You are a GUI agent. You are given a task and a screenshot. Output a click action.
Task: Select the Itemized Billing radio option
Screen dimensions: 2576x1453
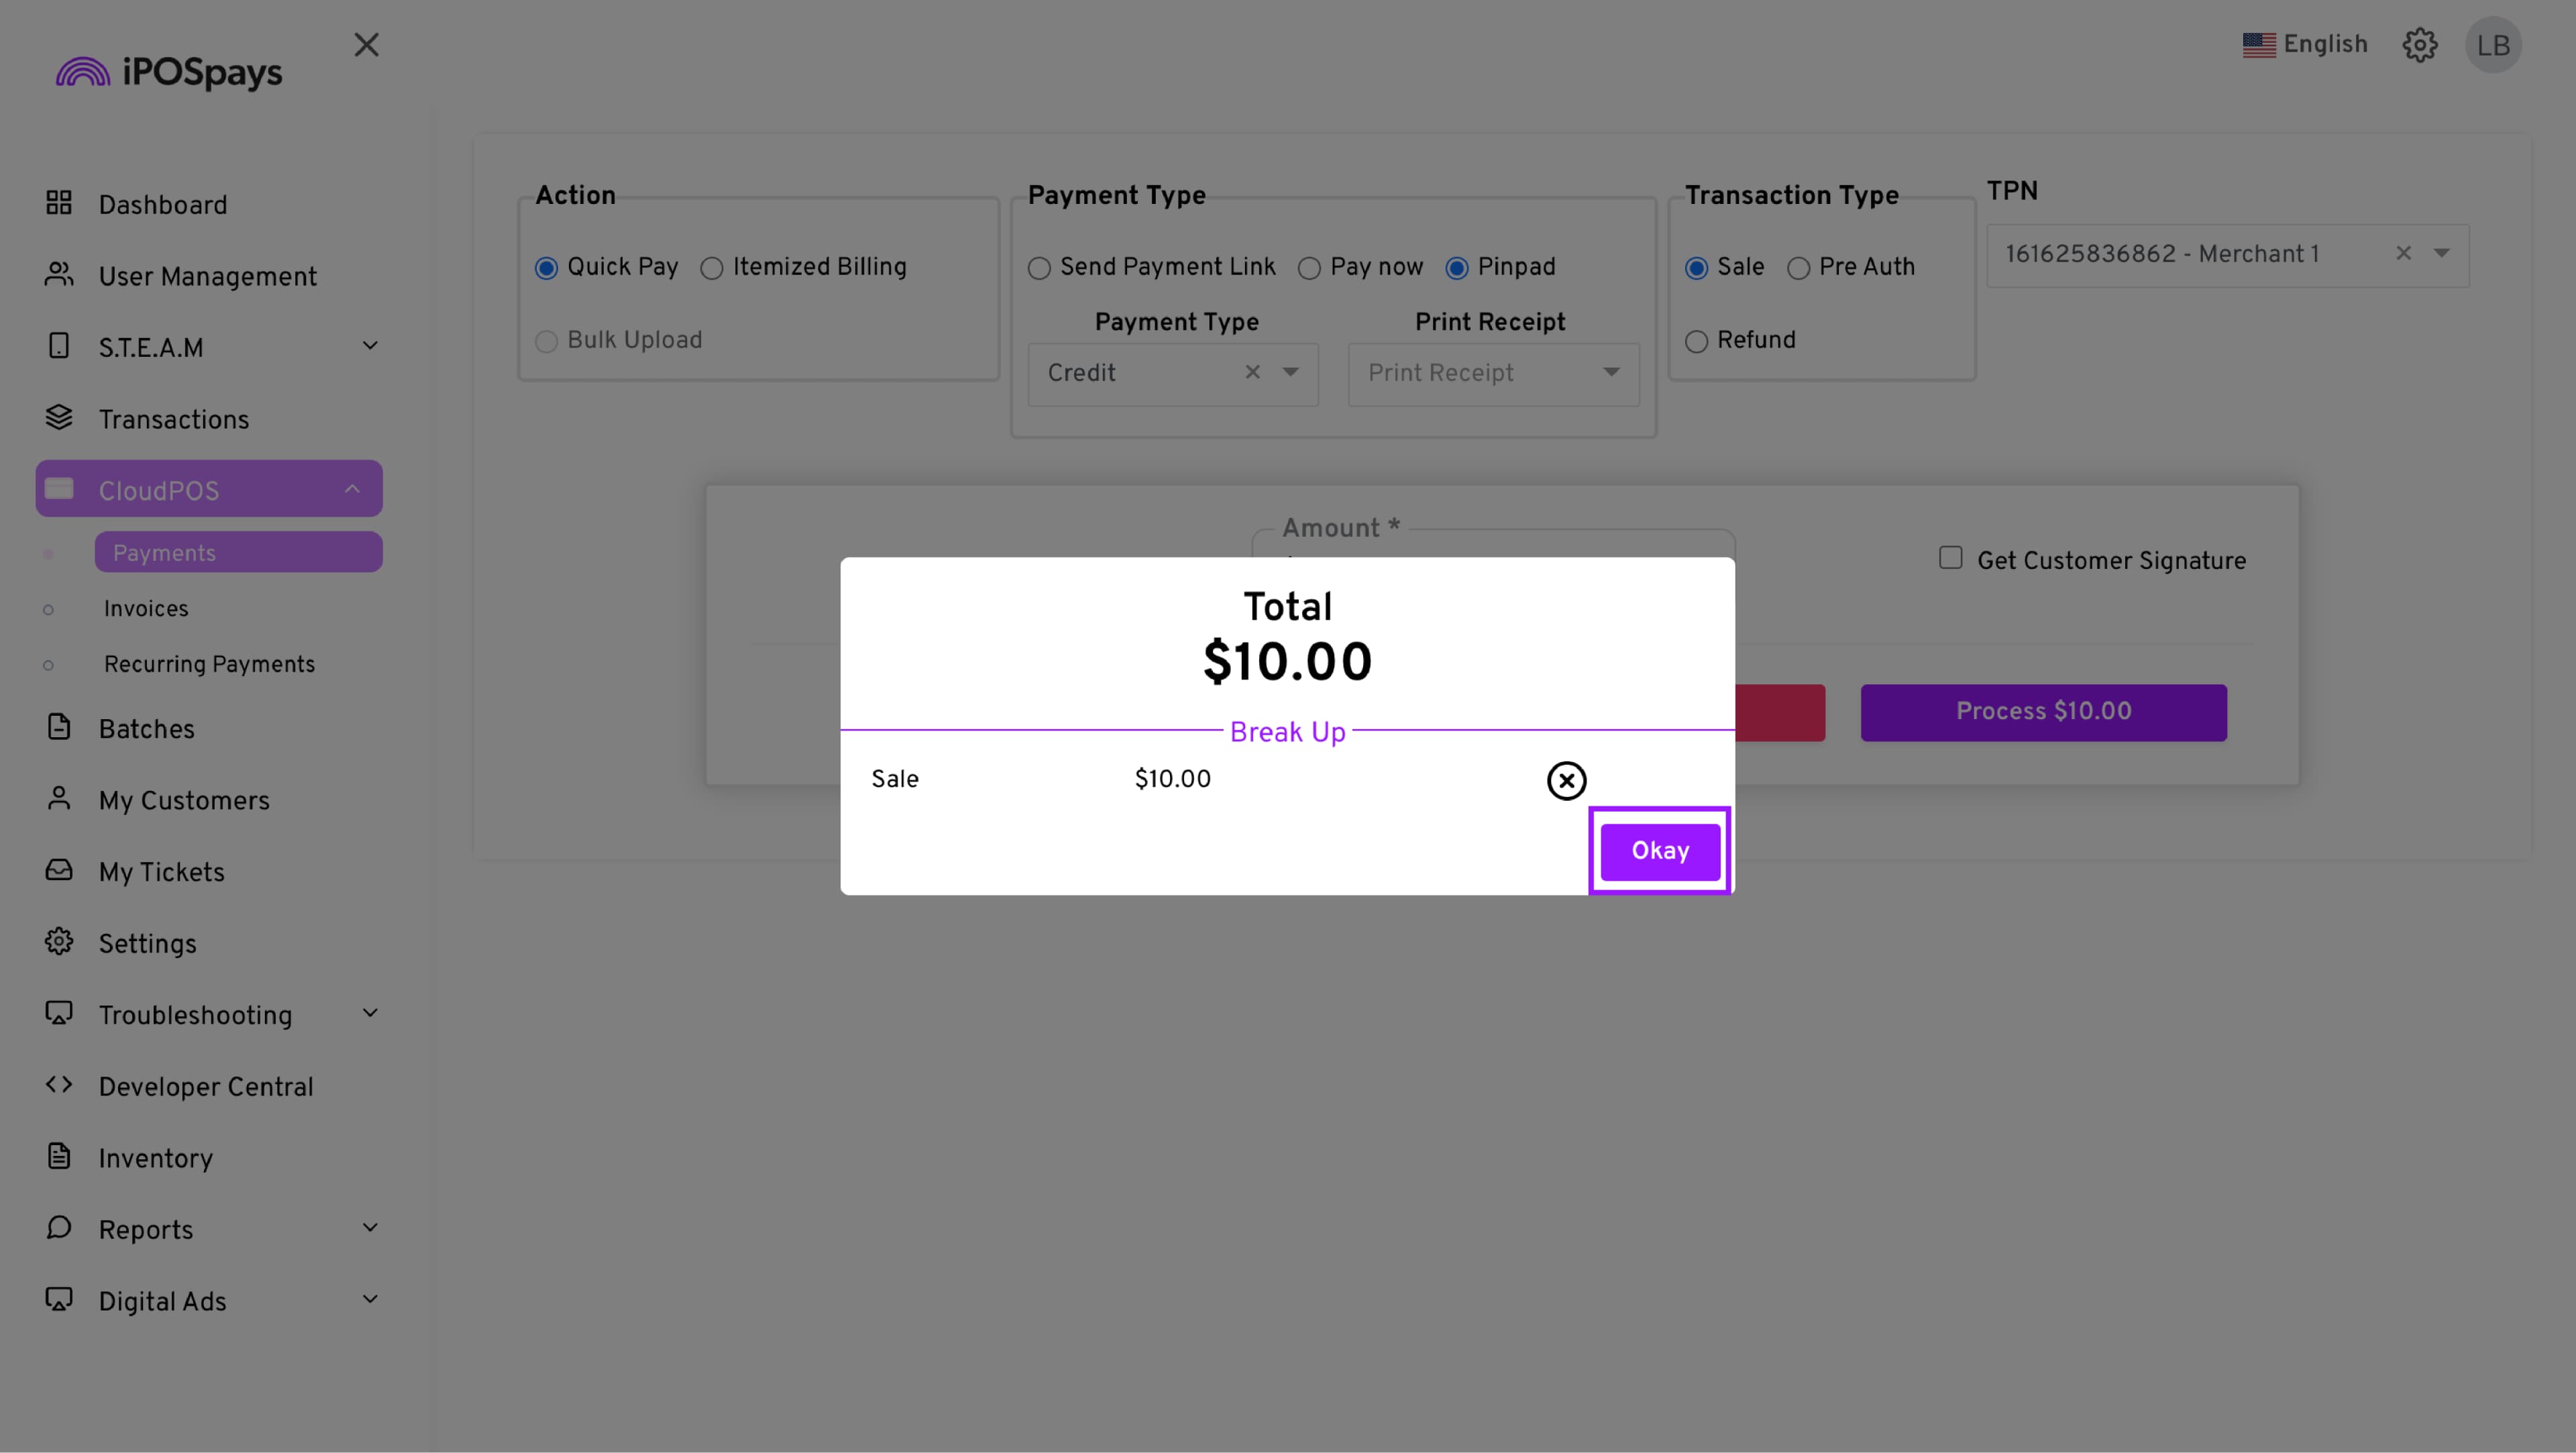point(712,268)
